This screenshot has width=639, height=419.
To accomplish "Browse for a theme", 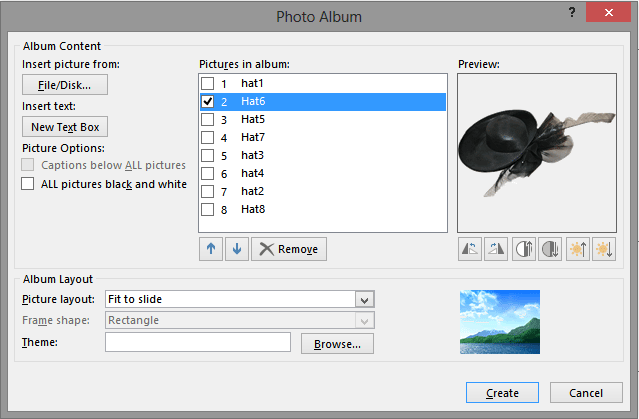I will pyautogui.click(x=337, y=344).
